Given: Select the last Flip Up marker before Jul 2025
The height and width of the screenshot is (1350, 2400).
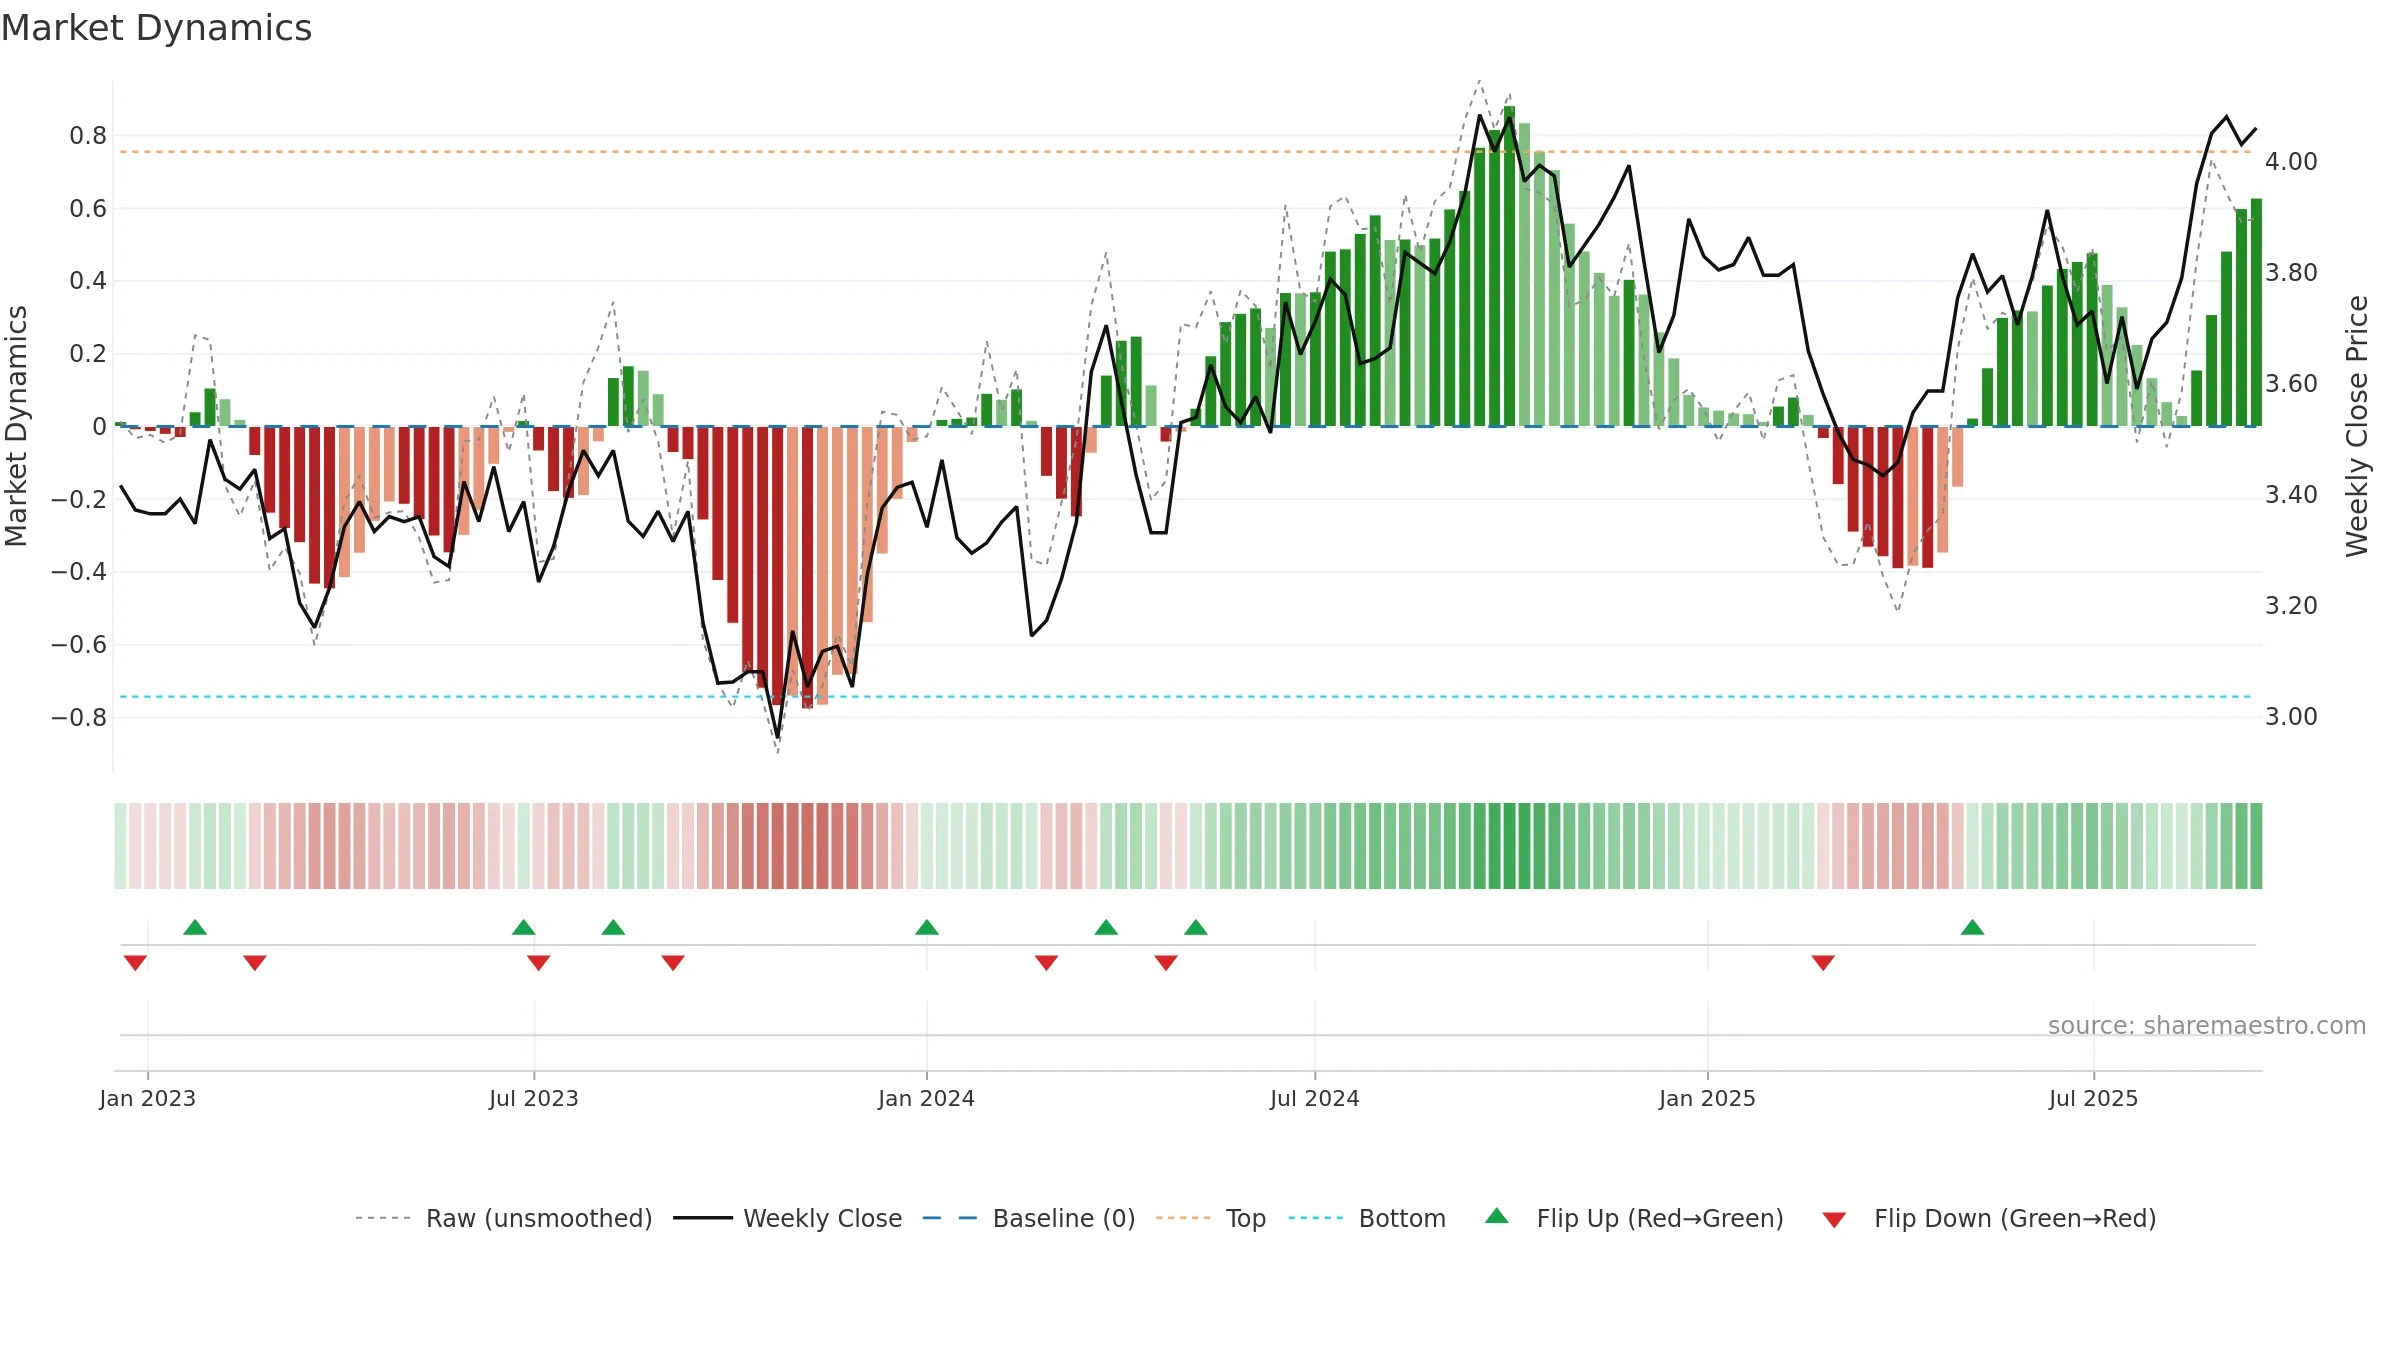Looking at the screenshot, I should pyautogui.click(x=1973, y=927).
